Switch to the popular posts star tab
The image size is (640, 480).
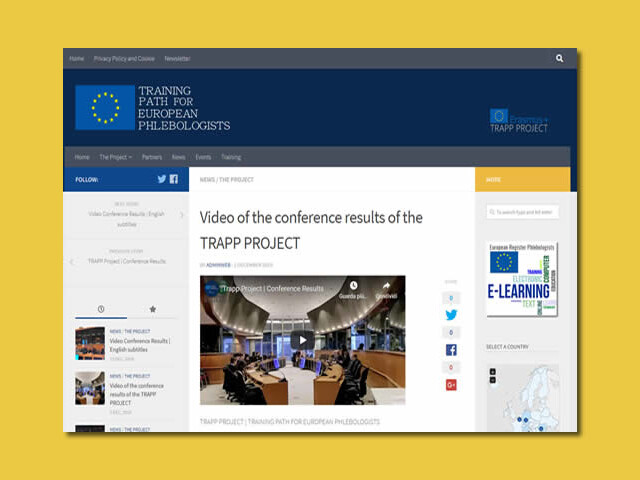153,309
